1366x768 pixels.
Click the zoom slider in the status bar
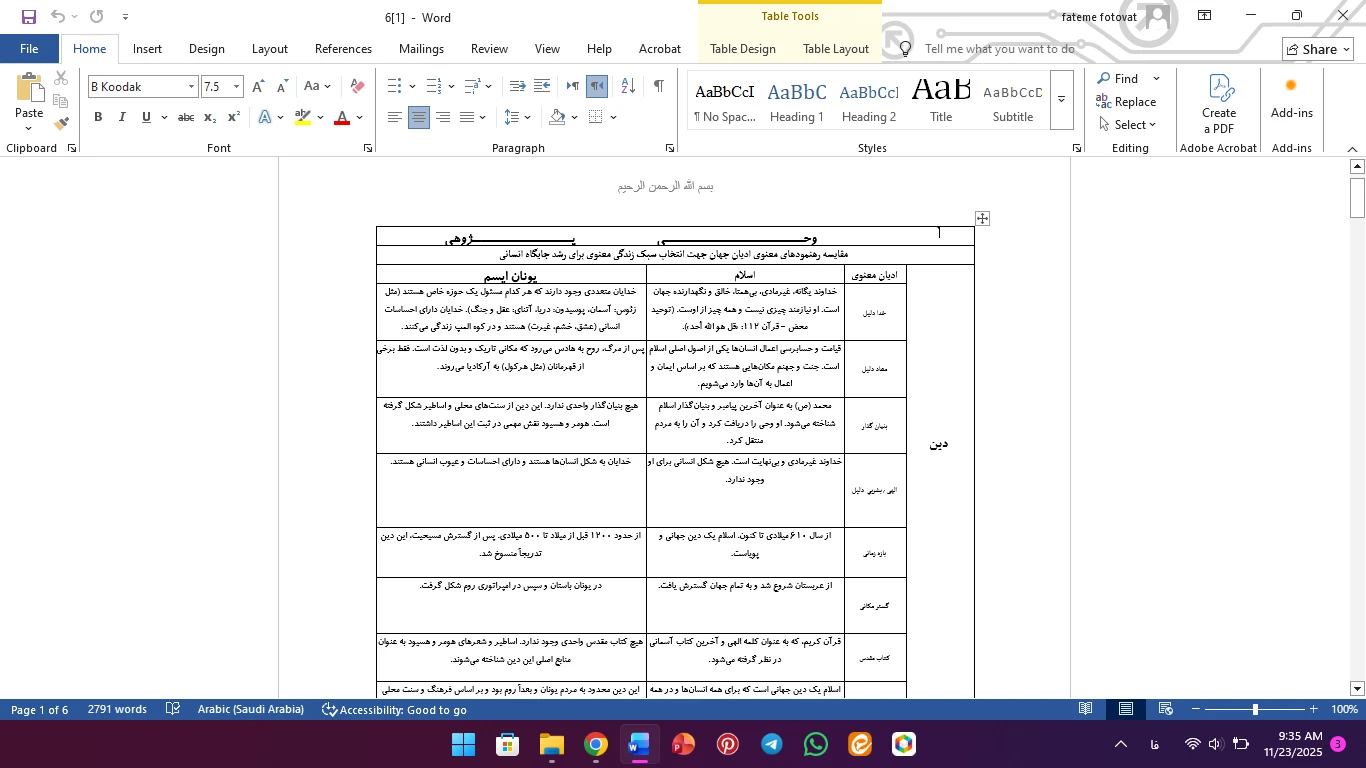[x=1255, y=710]
